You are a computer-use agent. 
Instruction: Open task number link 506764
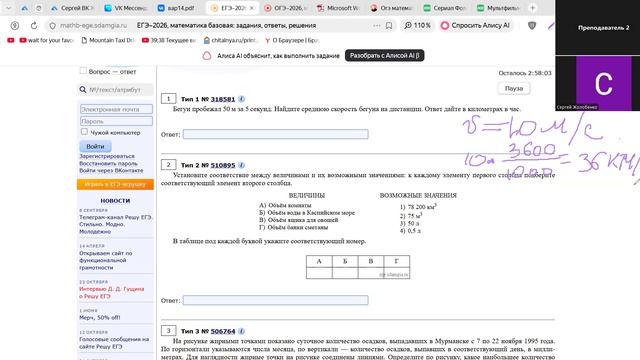(x=223, y=331)
